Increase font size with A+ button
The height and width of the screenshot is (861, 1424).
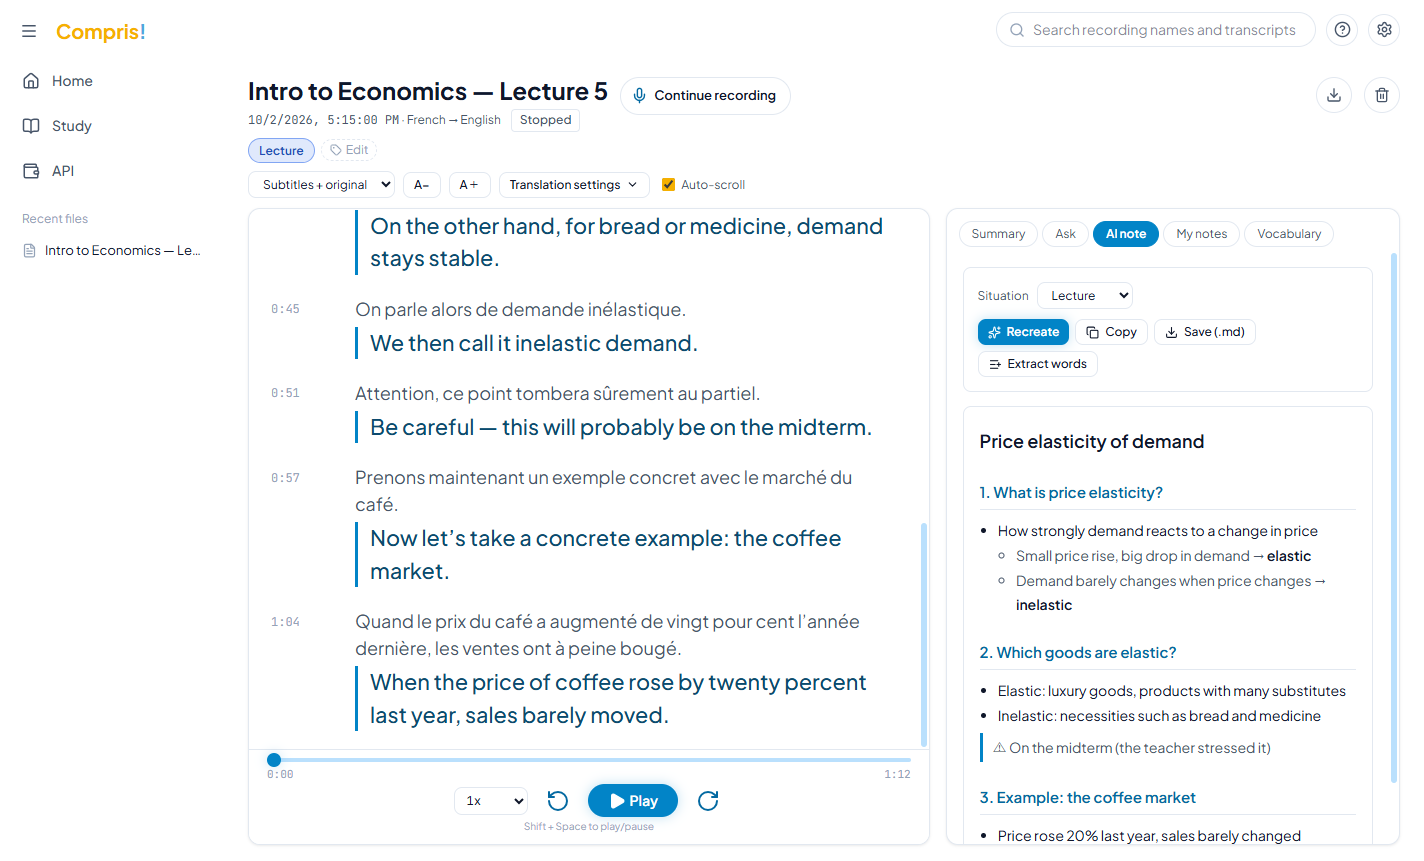coord(469,185)
